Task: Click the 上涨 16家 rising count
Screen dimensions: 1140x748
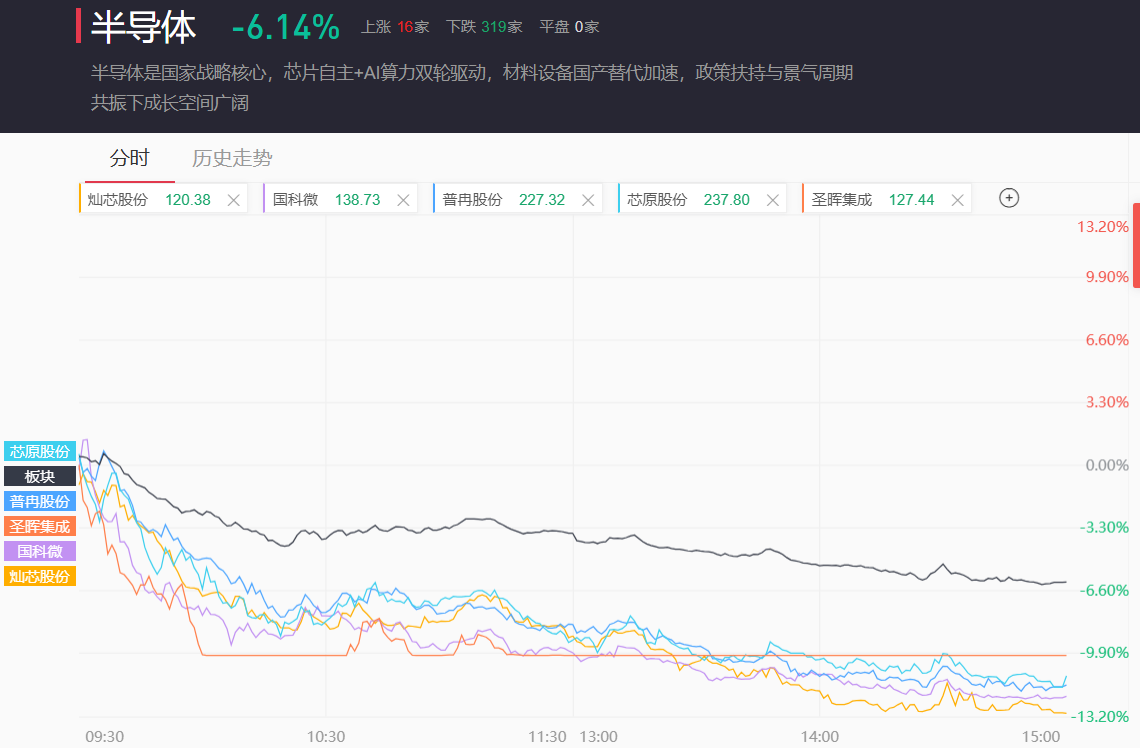Action: coord(395,27)
